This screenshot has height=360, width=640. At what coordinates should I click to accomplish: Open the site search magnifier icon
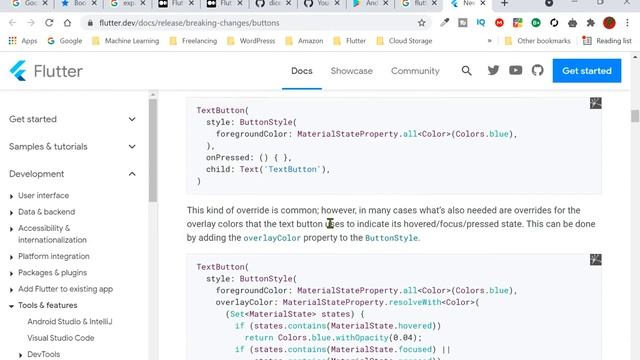[x=467, y=71]
